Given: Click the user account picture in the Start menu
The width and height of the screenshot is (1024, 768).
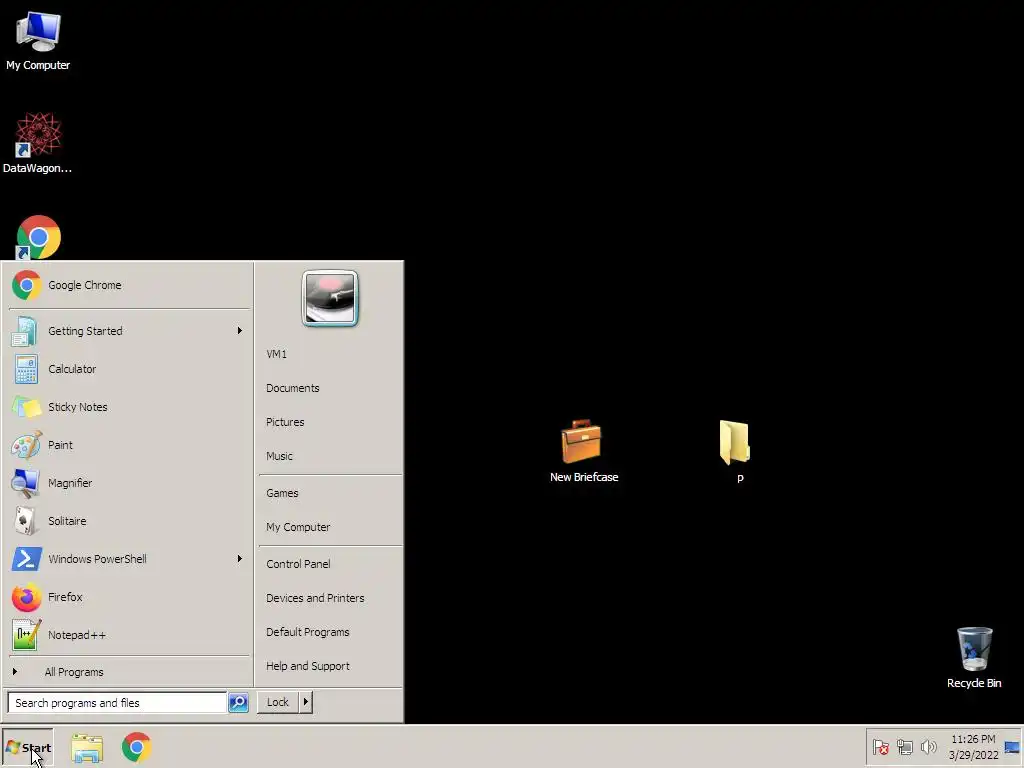Looking at the screenshot, I should click(330, 298).
